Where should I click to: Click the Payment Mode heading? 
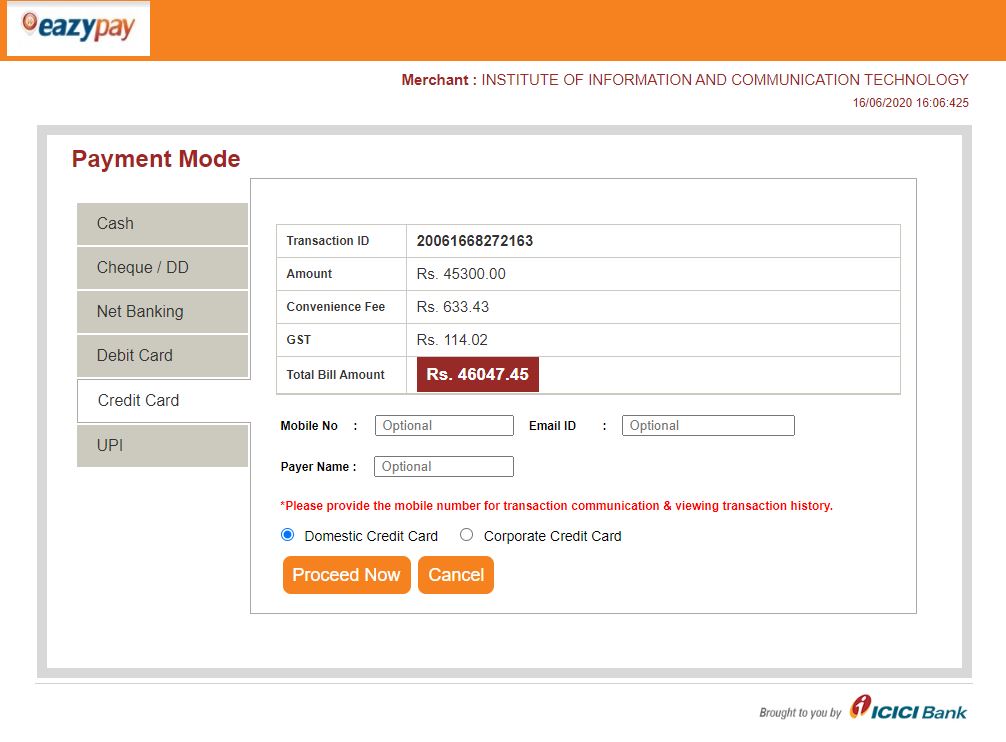pyautogui.click(x=155, y=158)
